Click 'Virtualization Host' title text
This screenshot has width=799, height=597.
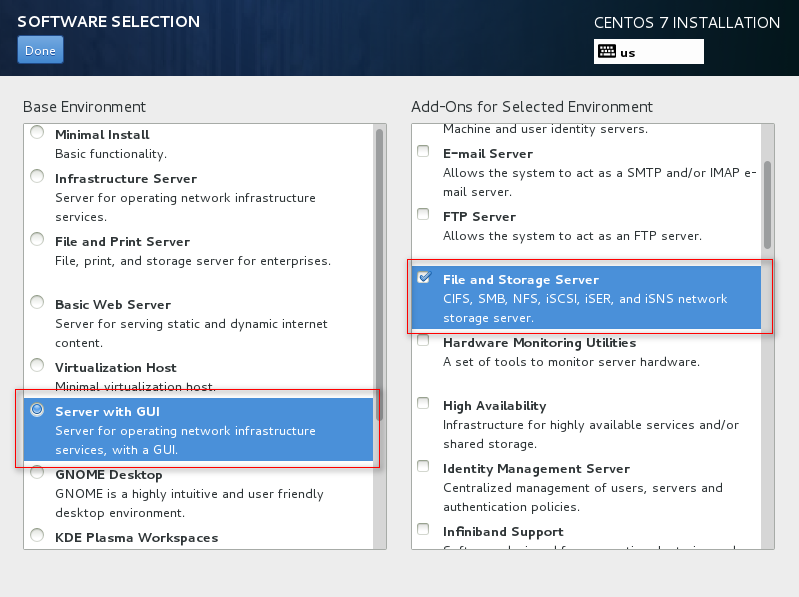(116, 368)
